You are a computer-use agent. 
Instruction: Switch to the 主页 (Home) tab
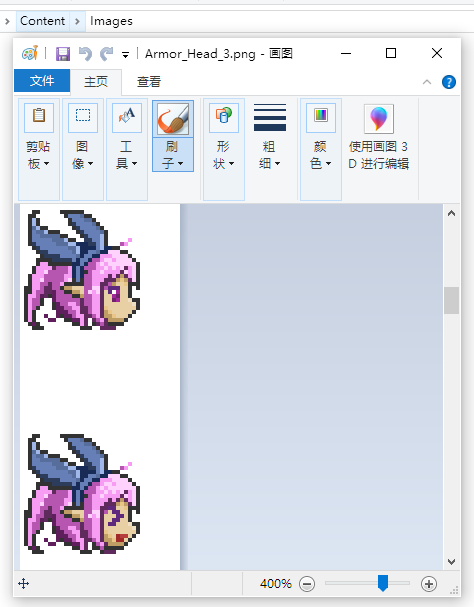[x=96, y=82]
